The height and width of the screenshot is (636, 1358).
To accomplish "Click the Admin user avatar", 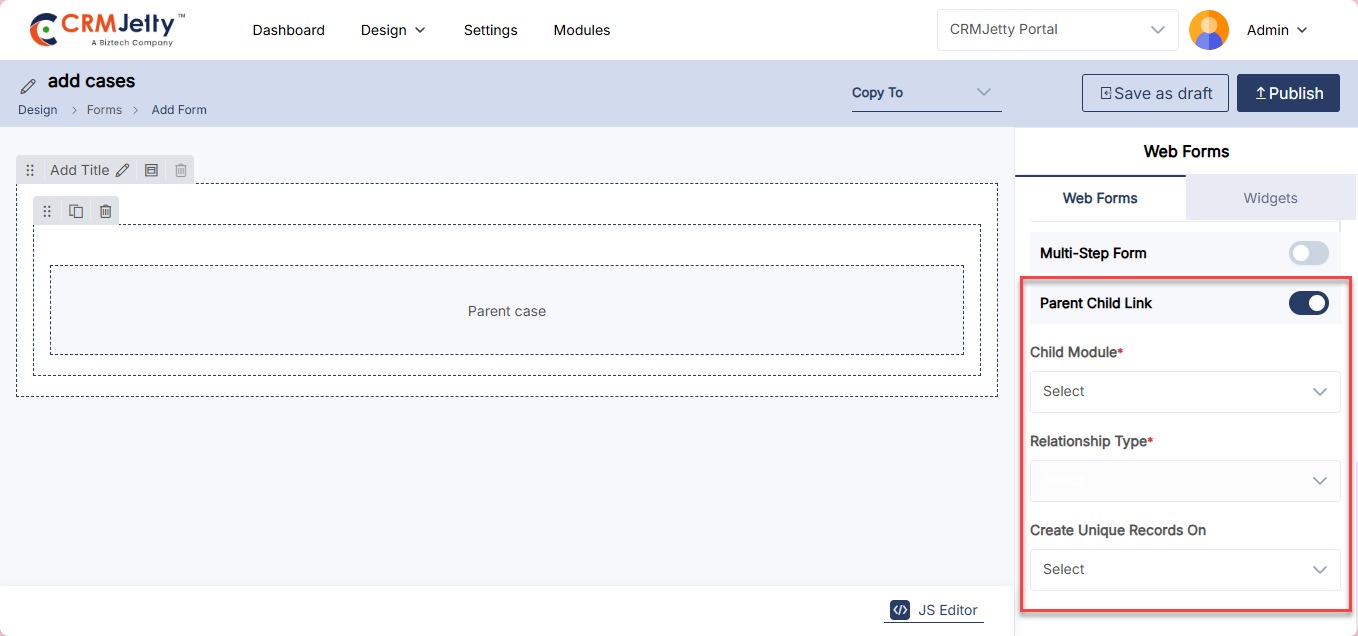I will pos(1208,30).
